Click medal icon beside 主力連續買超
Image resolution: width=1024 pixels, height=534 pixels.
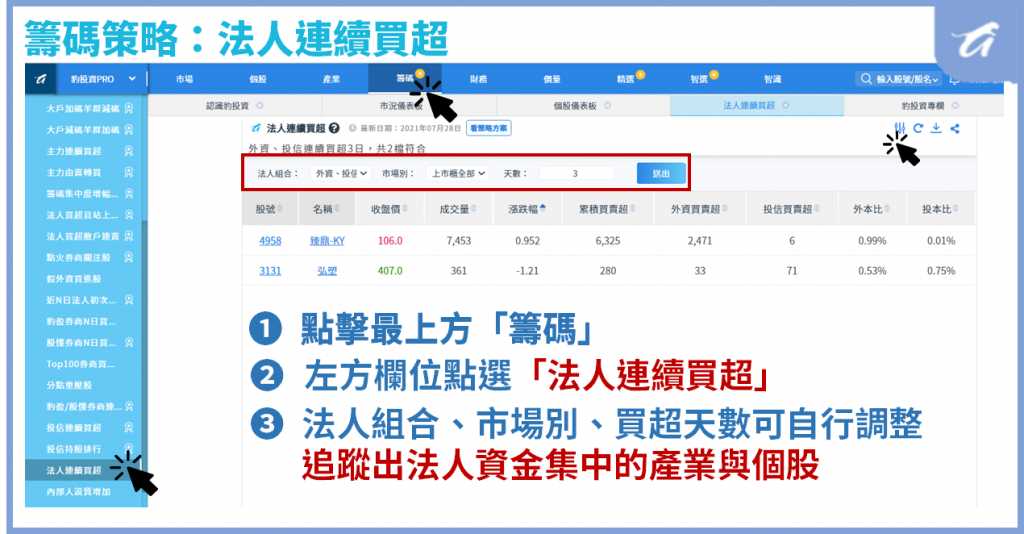129,151
